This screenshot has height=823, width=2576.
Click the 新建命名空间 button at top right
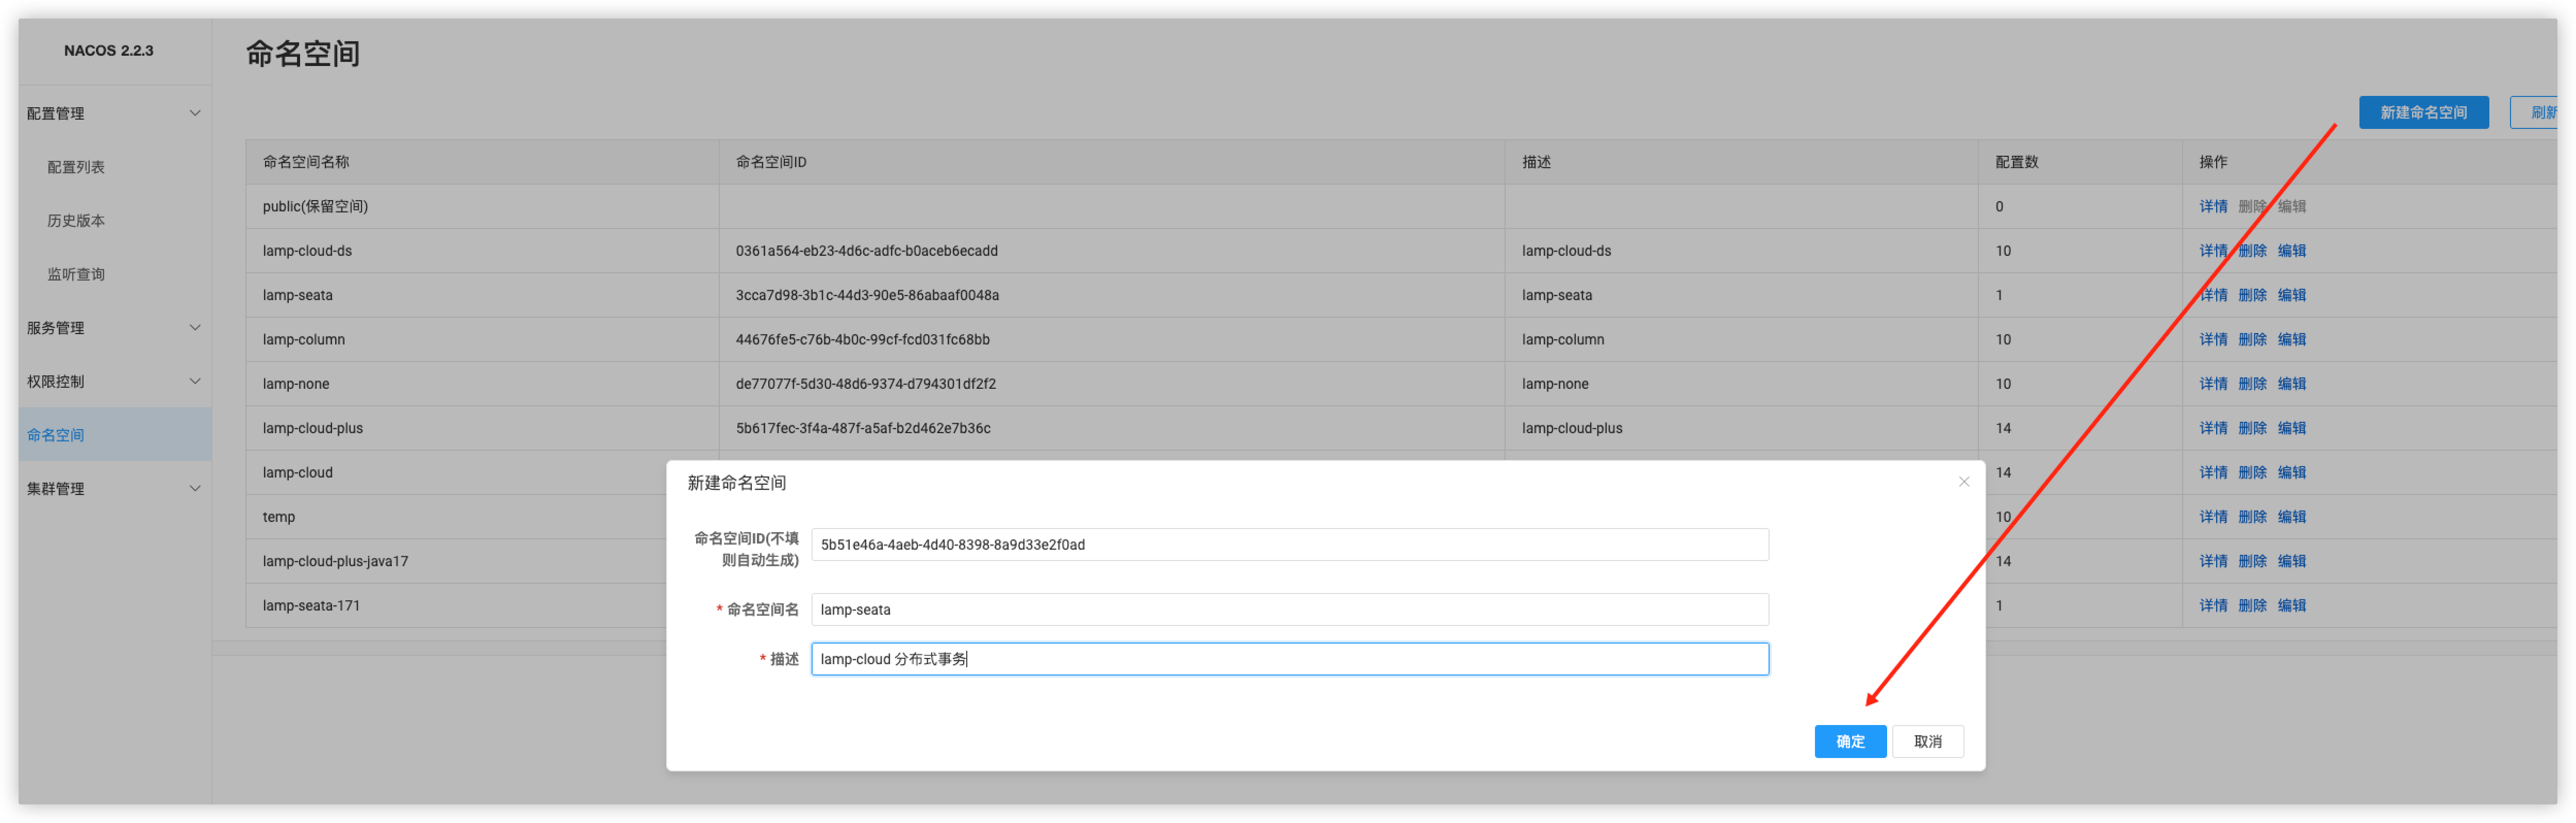point(2422,112)
